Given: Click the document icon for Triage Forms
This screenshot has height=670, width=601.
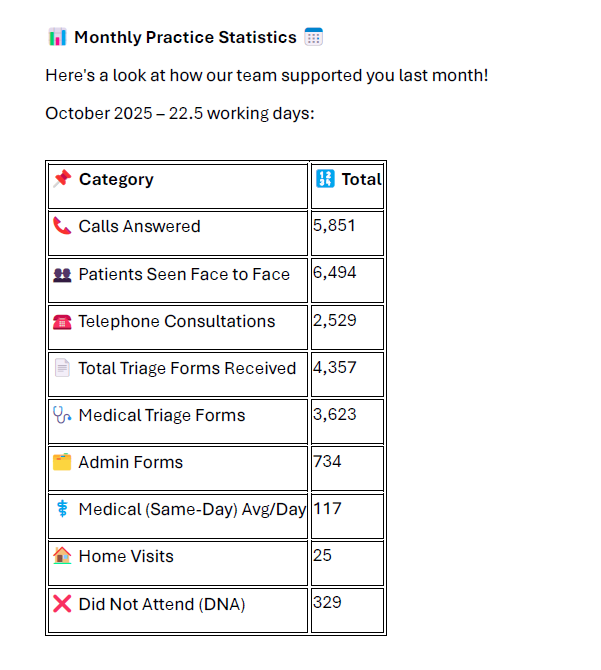Looking at the screenshot, I should (62, 369).
